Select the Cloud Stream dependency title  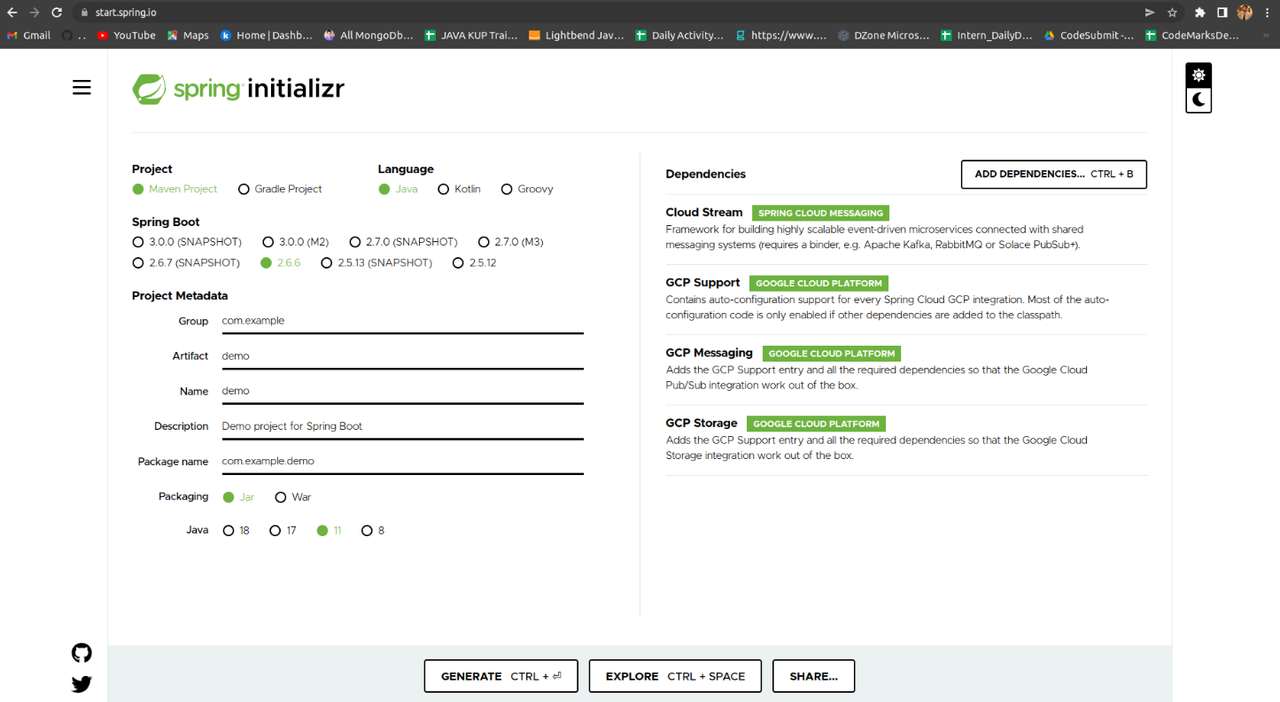[x=704, y=212]
